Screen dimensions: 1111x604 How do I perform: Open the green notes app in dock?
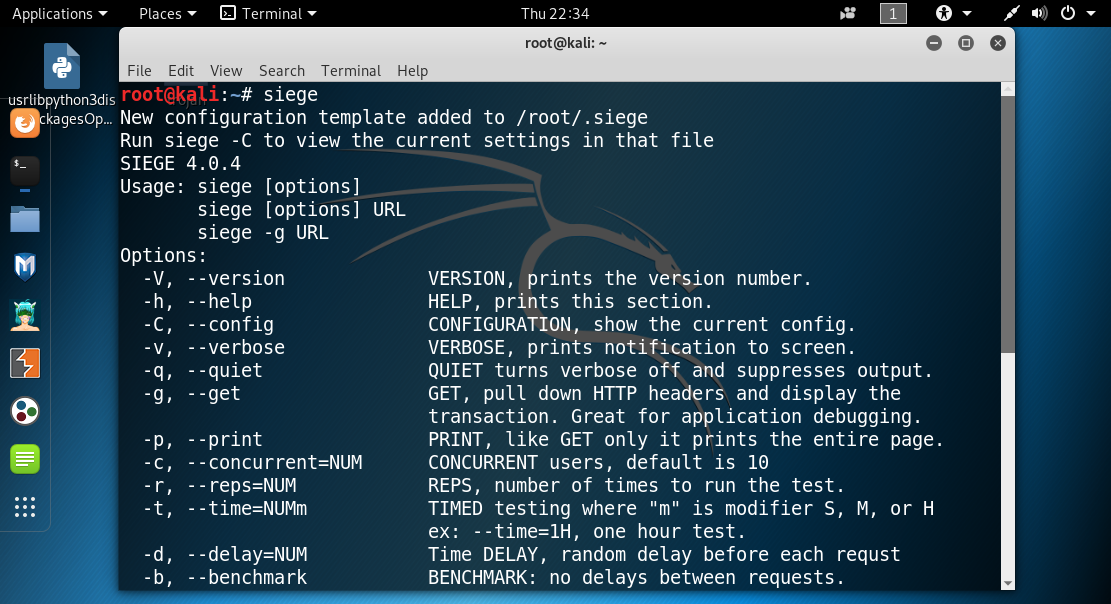(x=25, y=459)
